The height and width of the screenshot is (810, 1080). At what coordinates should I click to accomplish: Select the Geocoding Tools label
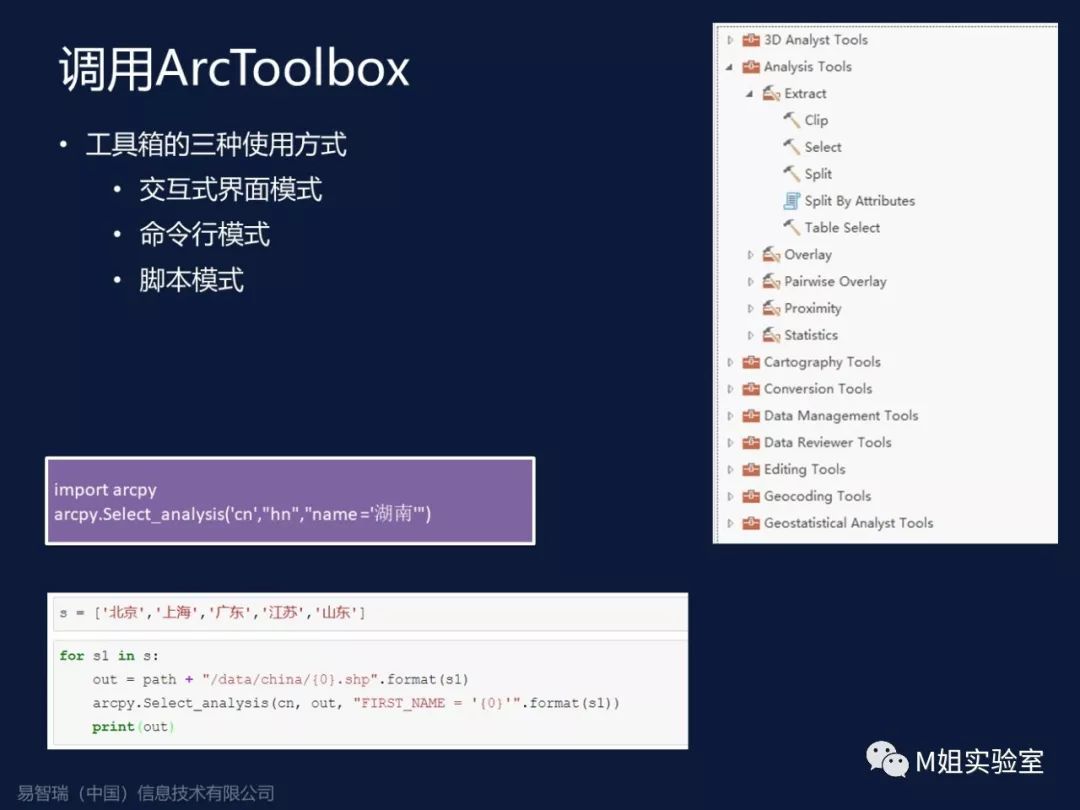coord(818,497)
